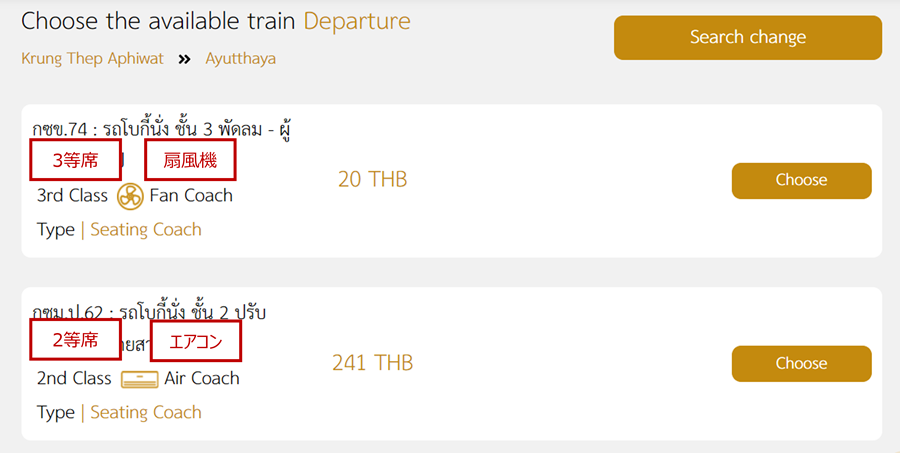Click the first train's Seating Coach type
This screenshot has height=453, width=900.
(146, 230)
